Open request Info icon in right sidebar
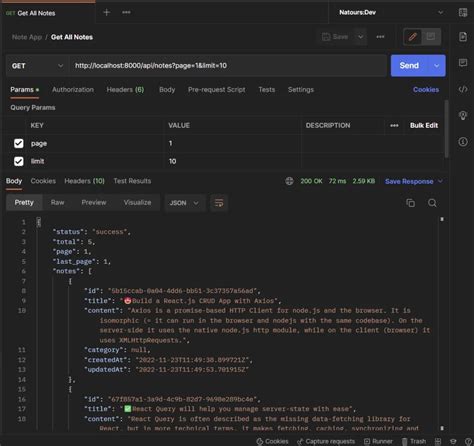This screenshot has width=474, height=446. click(463, 142)
